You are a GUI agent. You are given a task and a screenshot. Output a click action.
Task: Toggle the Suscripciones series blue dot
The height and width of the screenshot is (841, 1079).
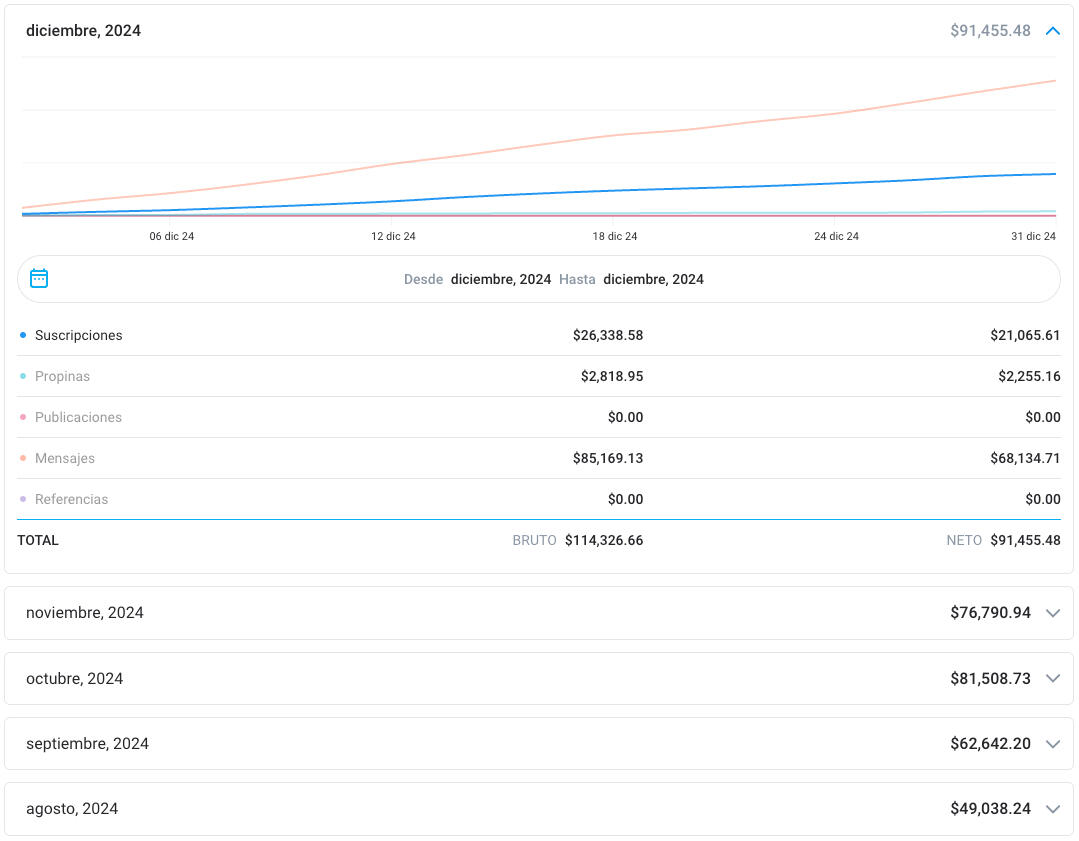click(23, 335)
